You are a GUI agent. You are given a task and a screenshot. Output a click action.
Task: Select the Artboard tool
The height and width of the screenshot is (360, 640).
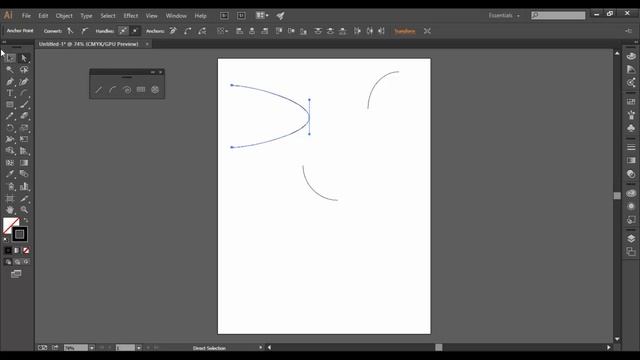point(10,199)
